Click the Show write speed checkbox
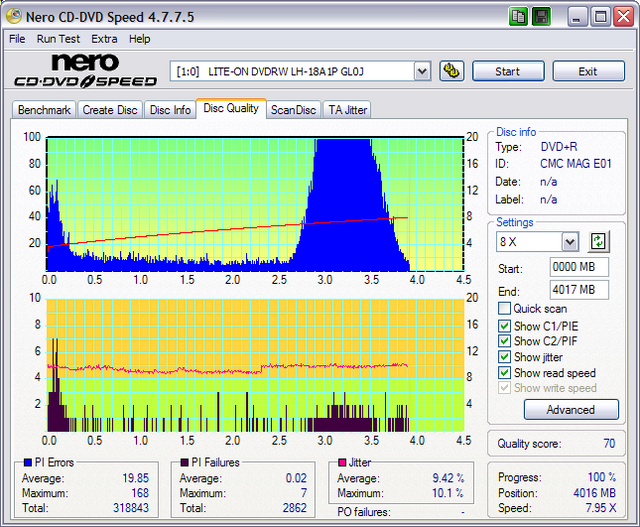Image resolution: width=640 pixels, height=527 pixels. [x=504, y=387]
